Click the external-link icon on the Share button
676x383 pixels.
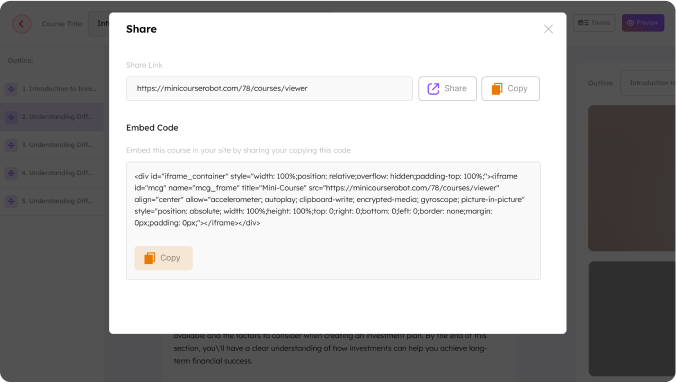[433, 88]
